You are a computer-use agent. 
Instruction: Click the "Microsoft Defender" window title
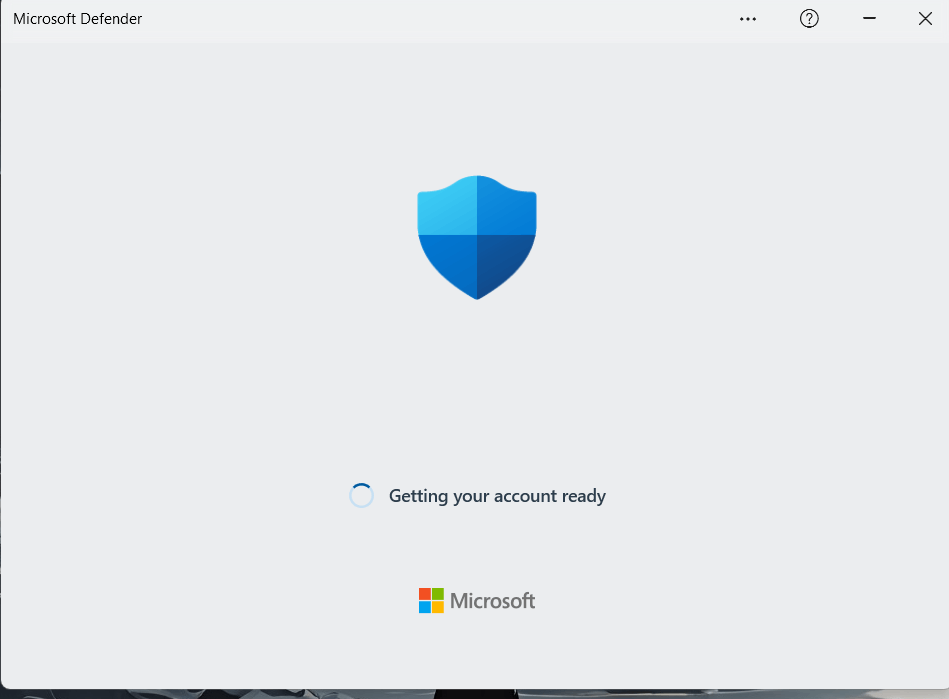(77, 19)
